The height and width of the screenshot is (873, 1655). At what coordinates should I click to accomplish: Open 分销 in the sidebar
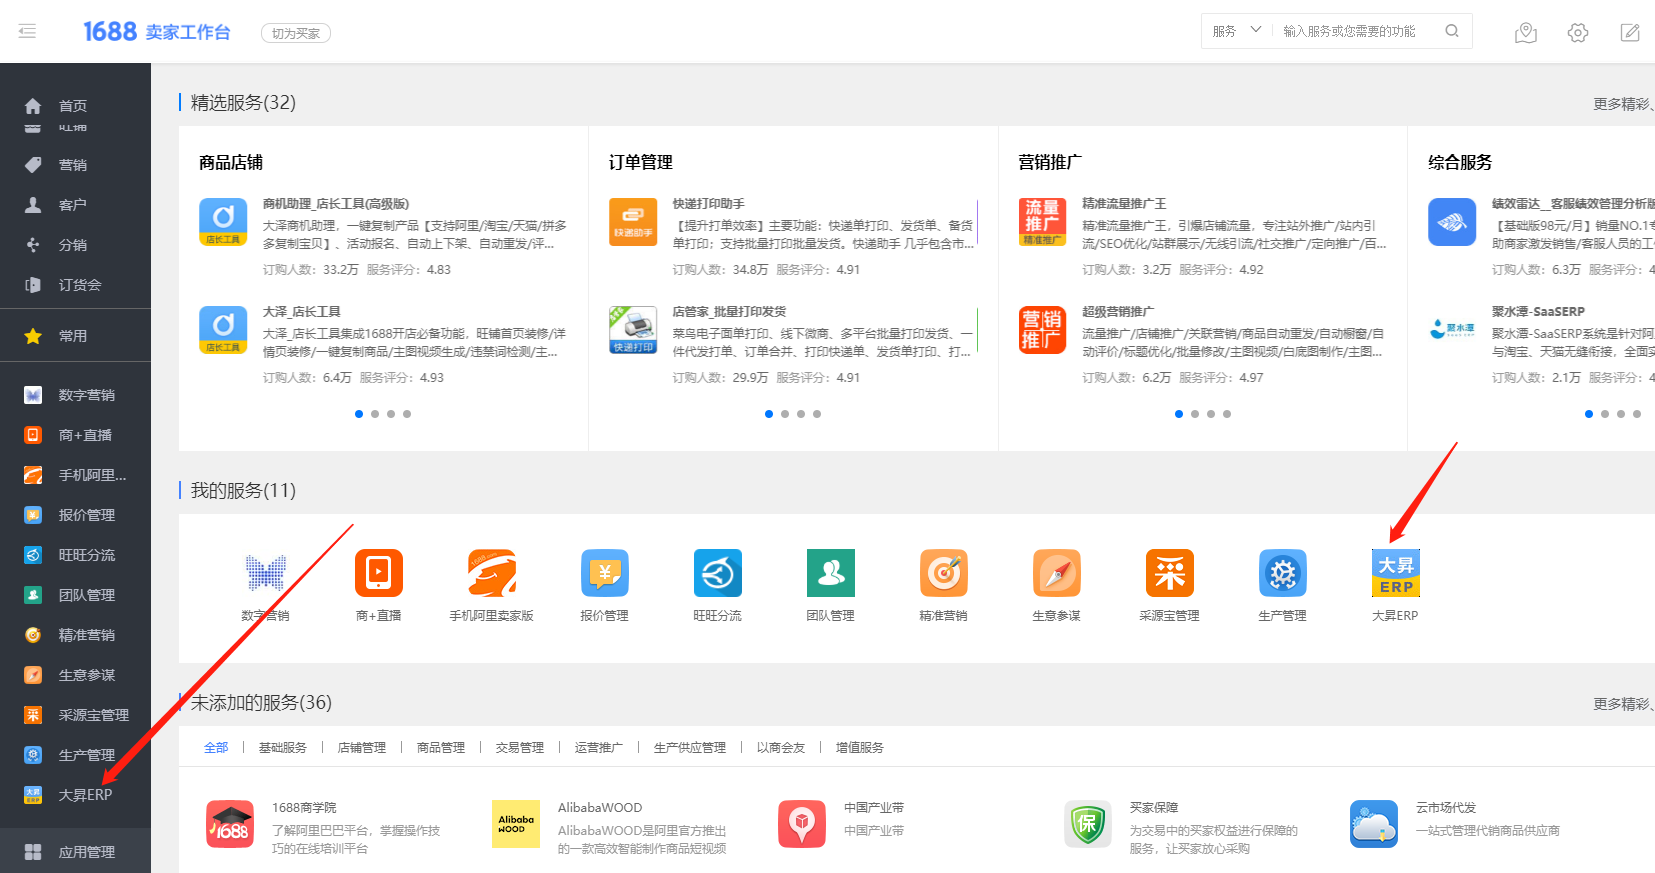(75, 245)
